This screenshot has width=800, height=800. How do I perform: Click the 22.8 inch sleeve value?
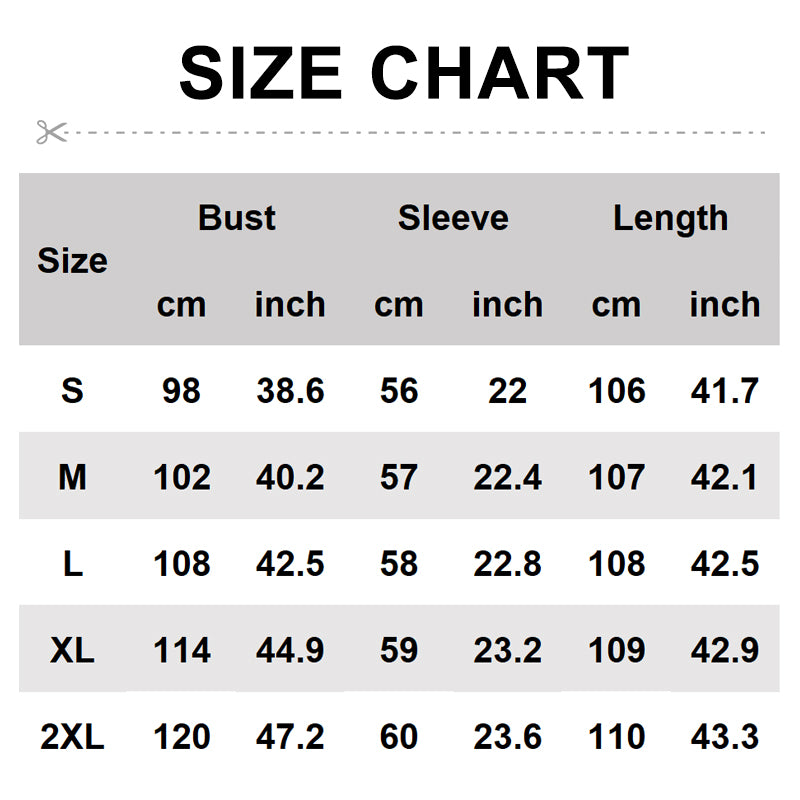point(507,565)
